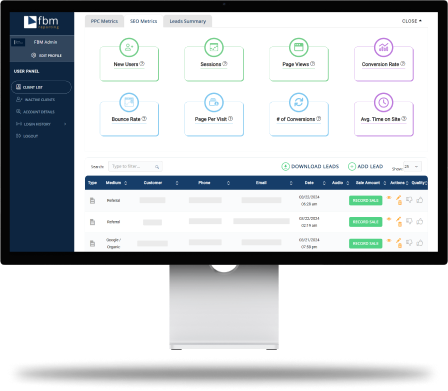Viewport: 448px width, 391px height.
Task: Click help icon beside Page Views
Action: coord(312,64)
